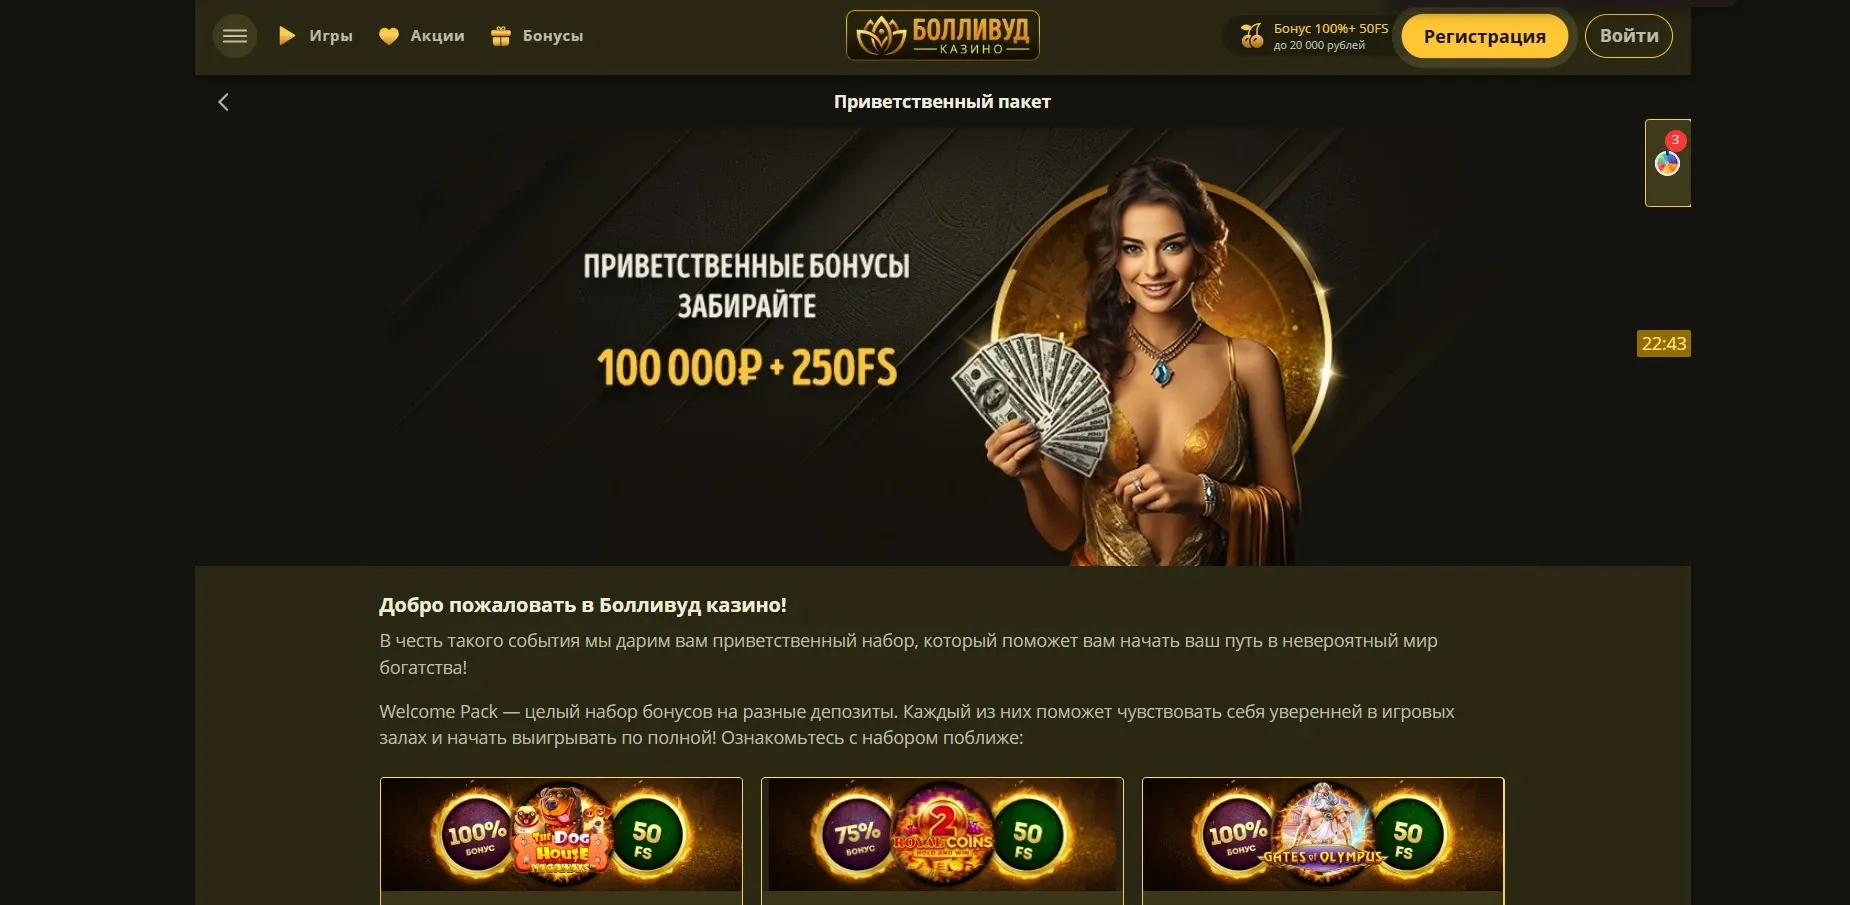This screenshot has height=905, width=1850.
Task: Click the Регистрация button
Action: [1484, 36]
